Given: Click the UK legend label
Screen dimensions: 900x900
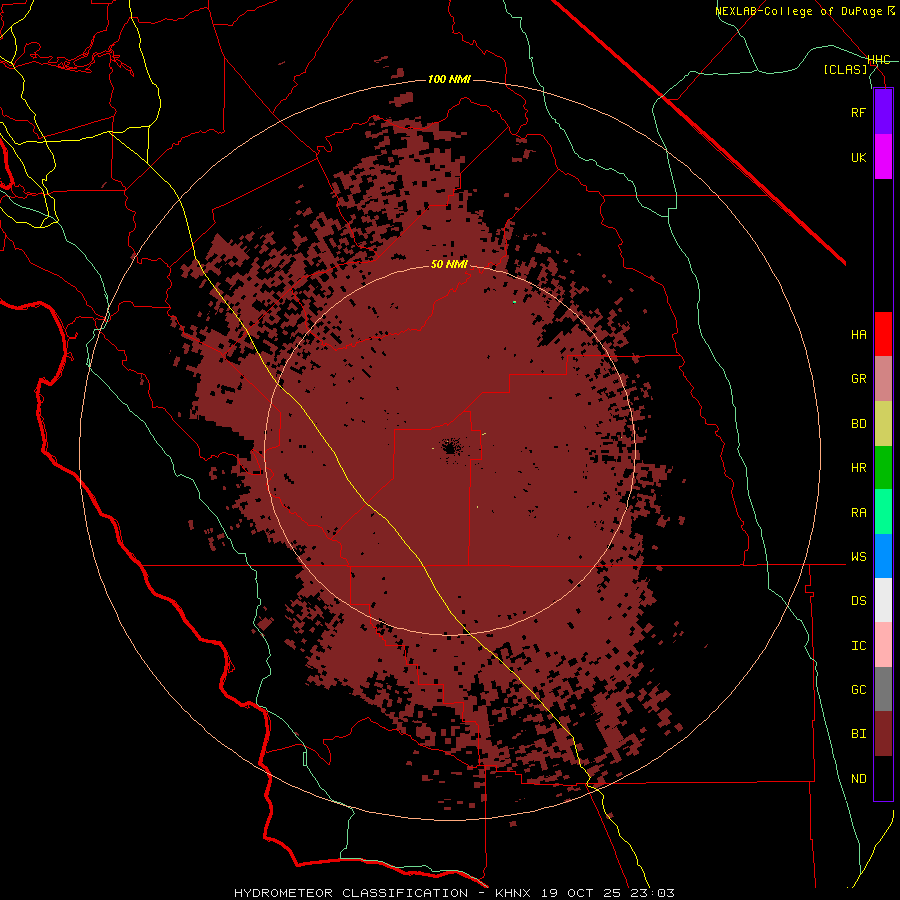Looking at the screenshot, I should tap(858, 157).
